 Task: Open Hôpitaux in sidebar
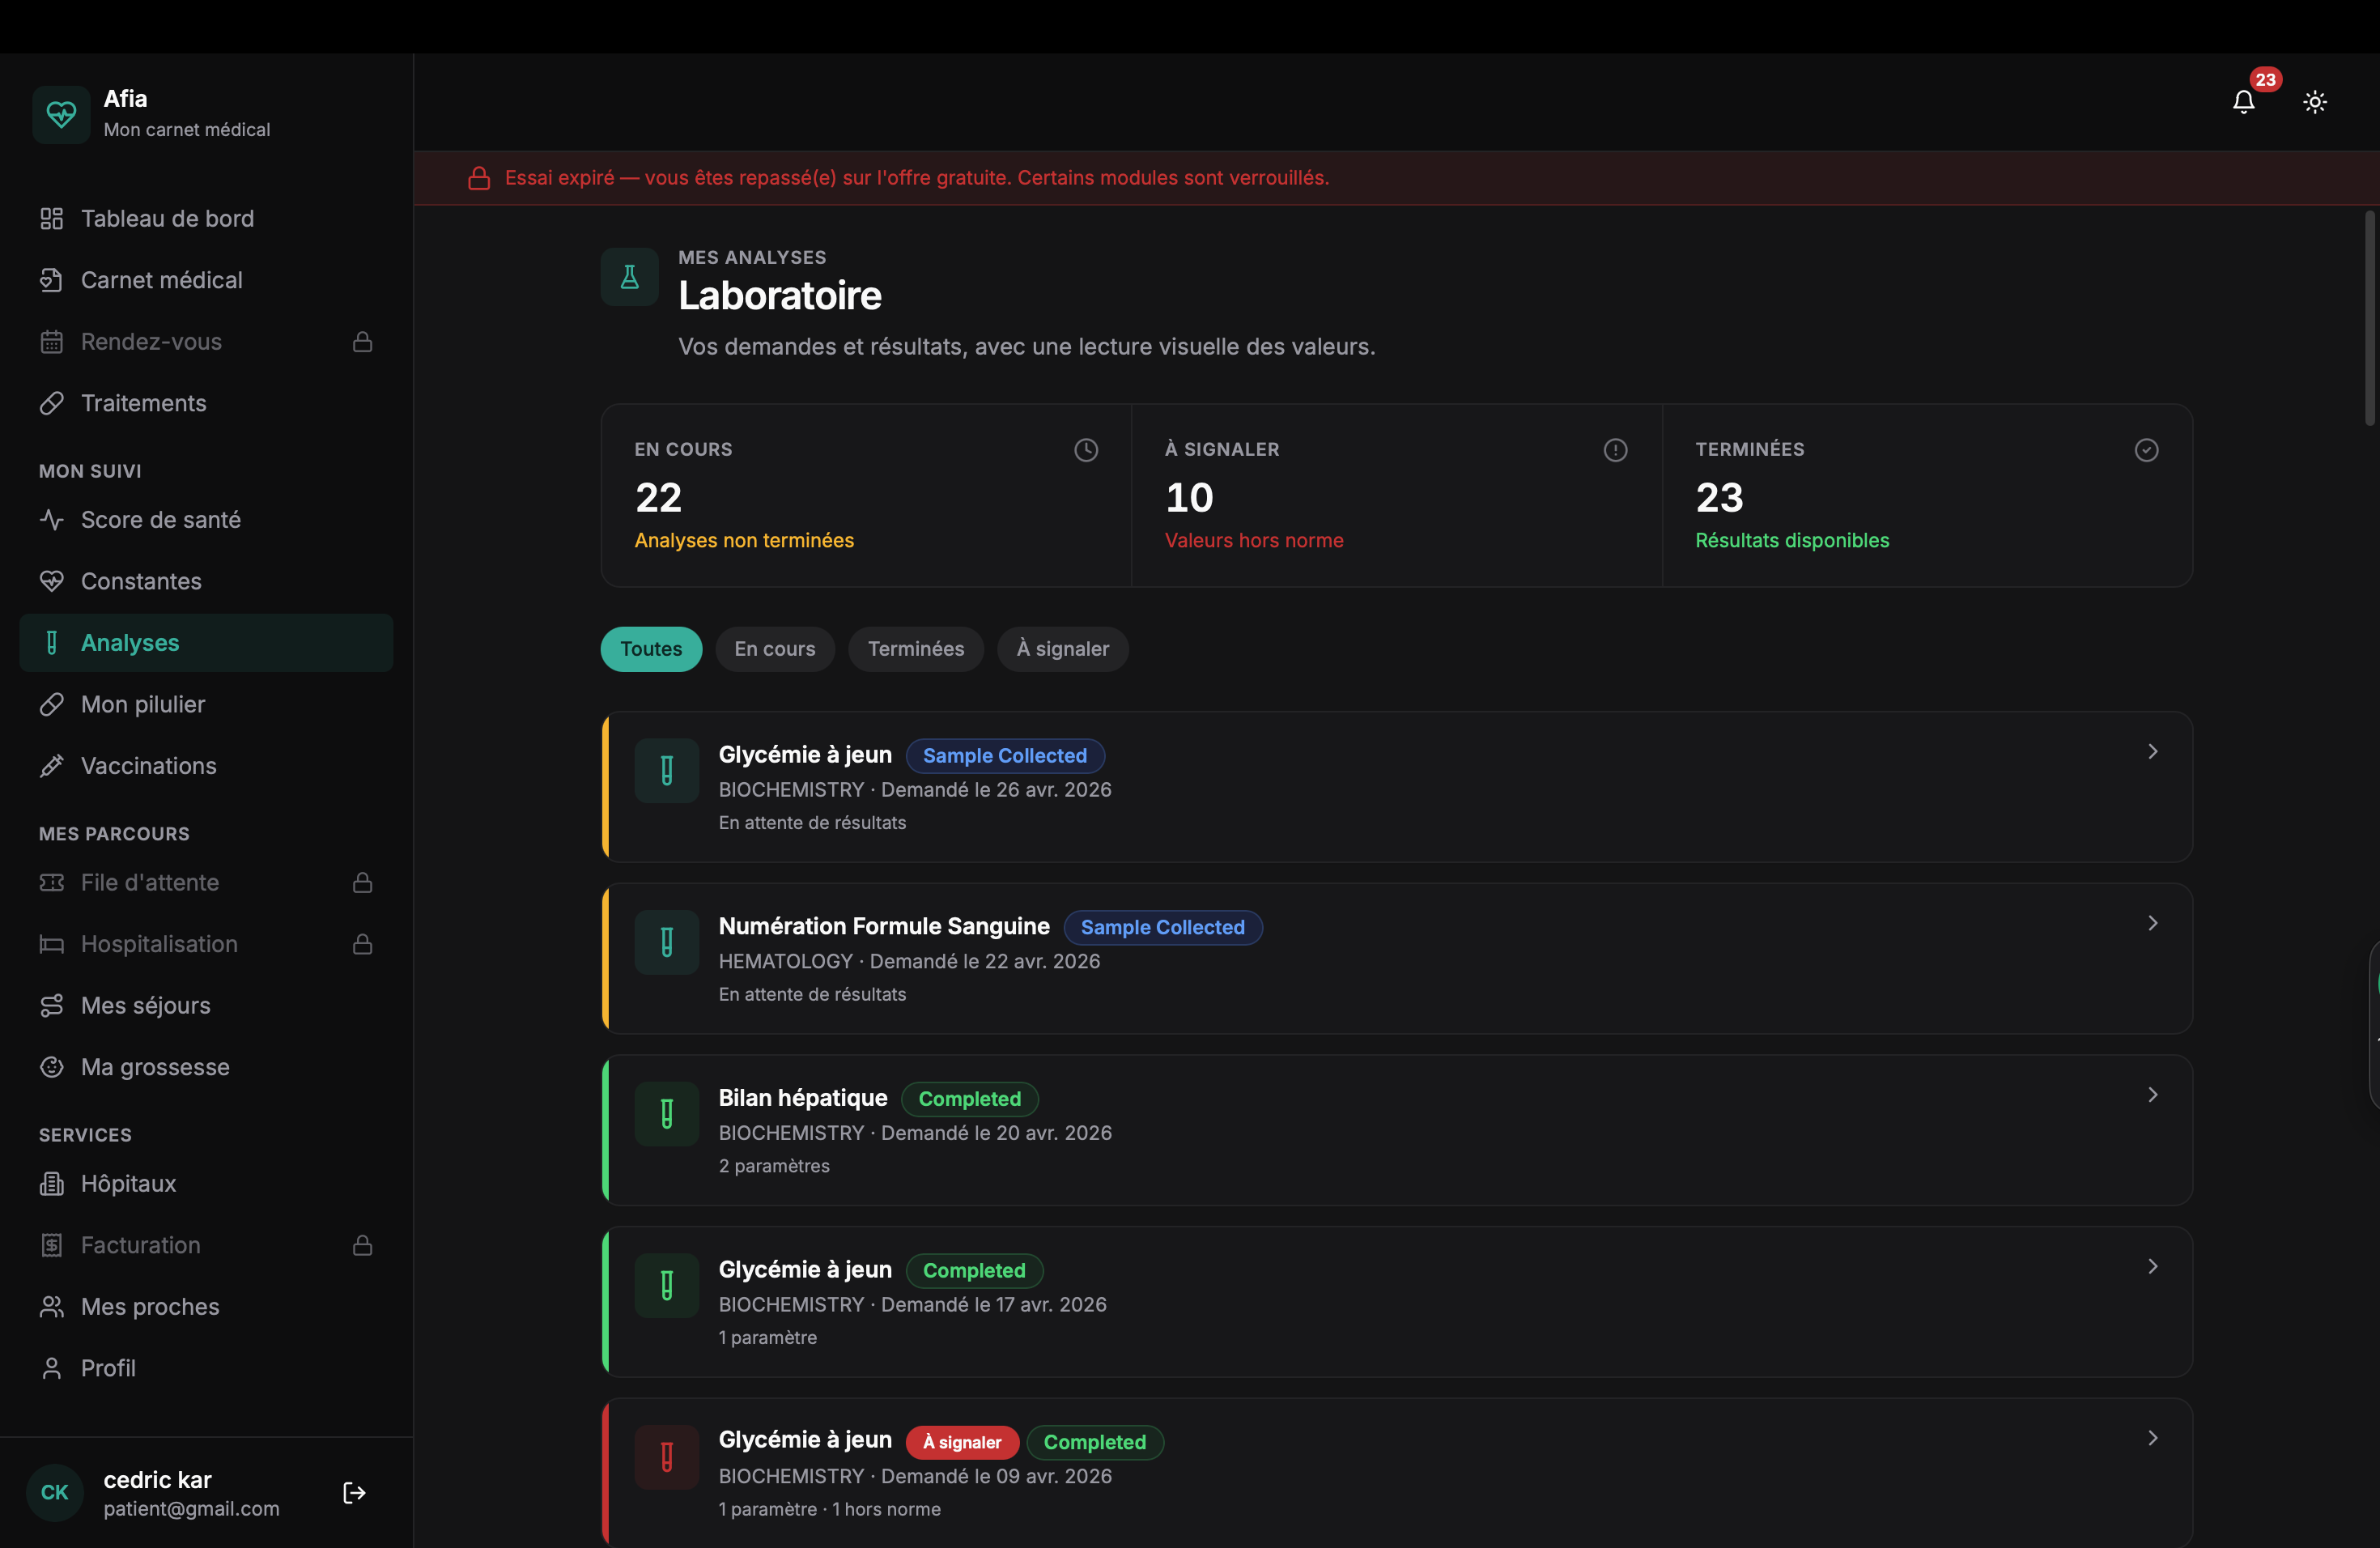point(206,1184)
